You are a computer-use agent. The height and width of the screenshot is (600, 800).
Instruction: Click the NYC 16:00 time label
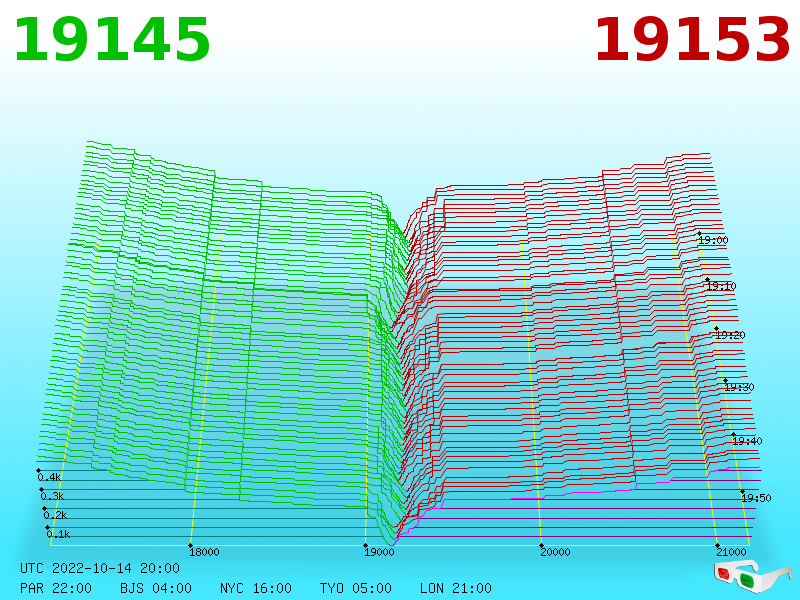tap(256, 588)
